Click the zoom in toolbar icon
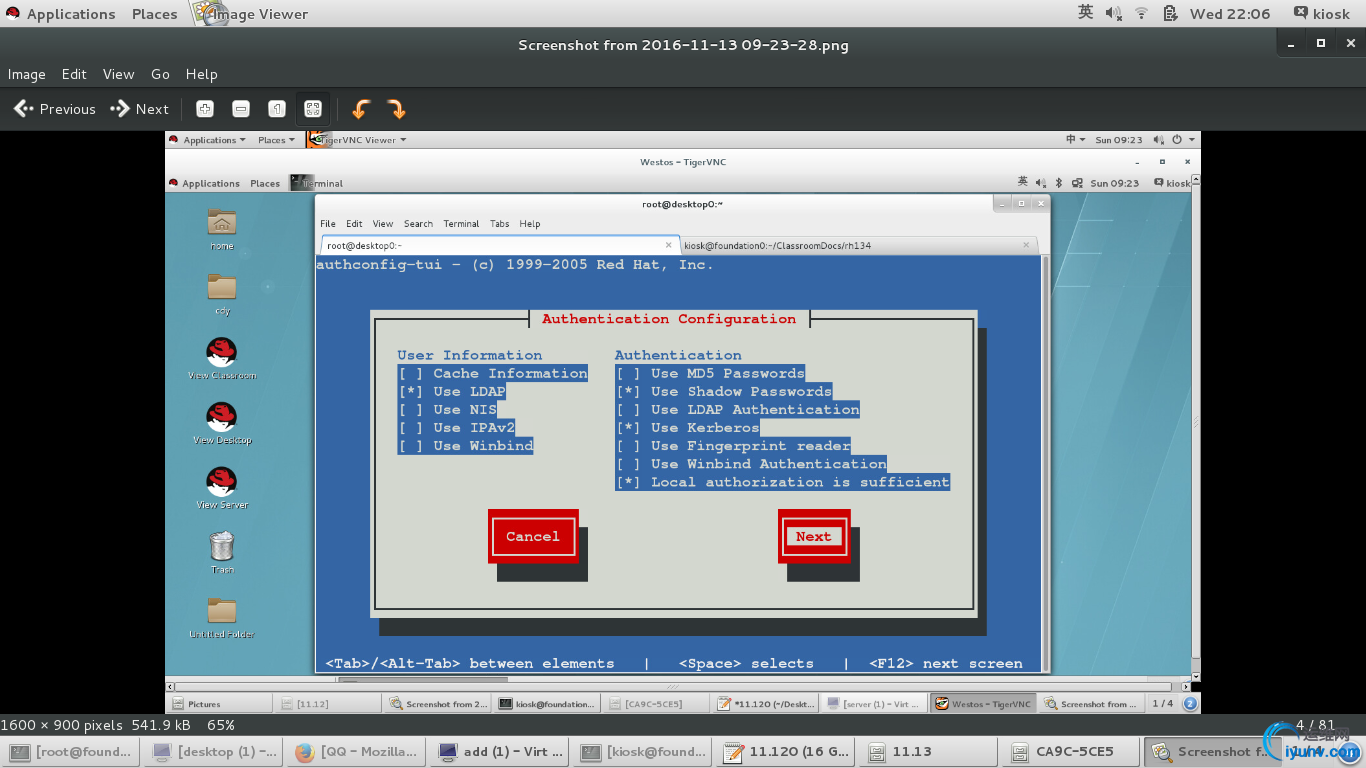The image size is (1366, 768). [x=205, y=109]
